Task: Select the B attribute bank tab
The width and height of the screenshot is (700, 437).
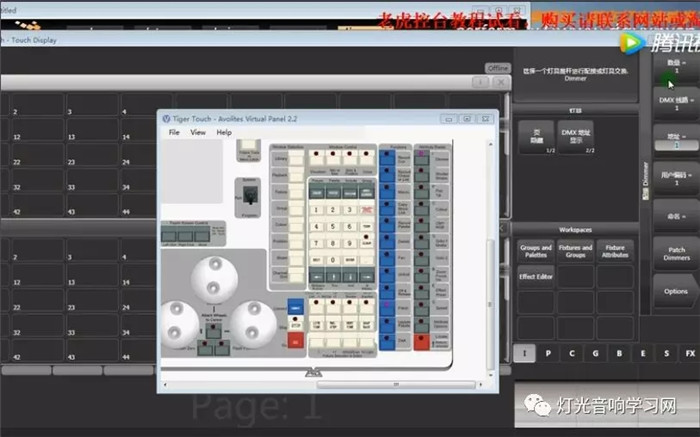Action: [619, 353]
